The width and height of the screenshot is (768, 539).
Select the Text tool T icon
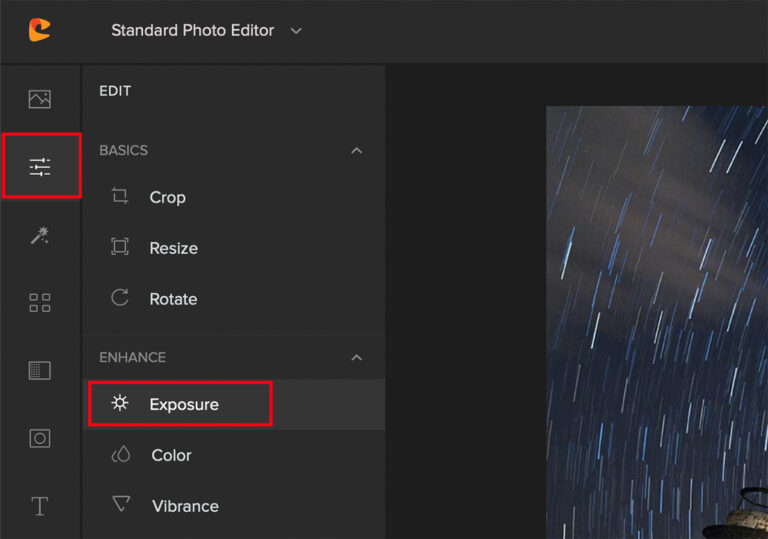point(40,506)
